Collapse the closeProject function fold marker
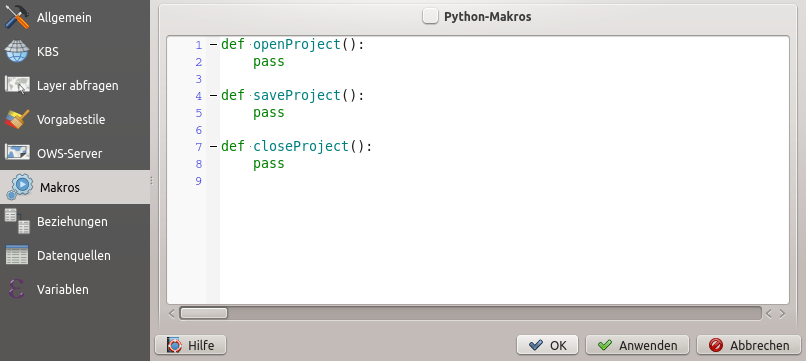Screen dimensions: 806x361 click(213, 147)
